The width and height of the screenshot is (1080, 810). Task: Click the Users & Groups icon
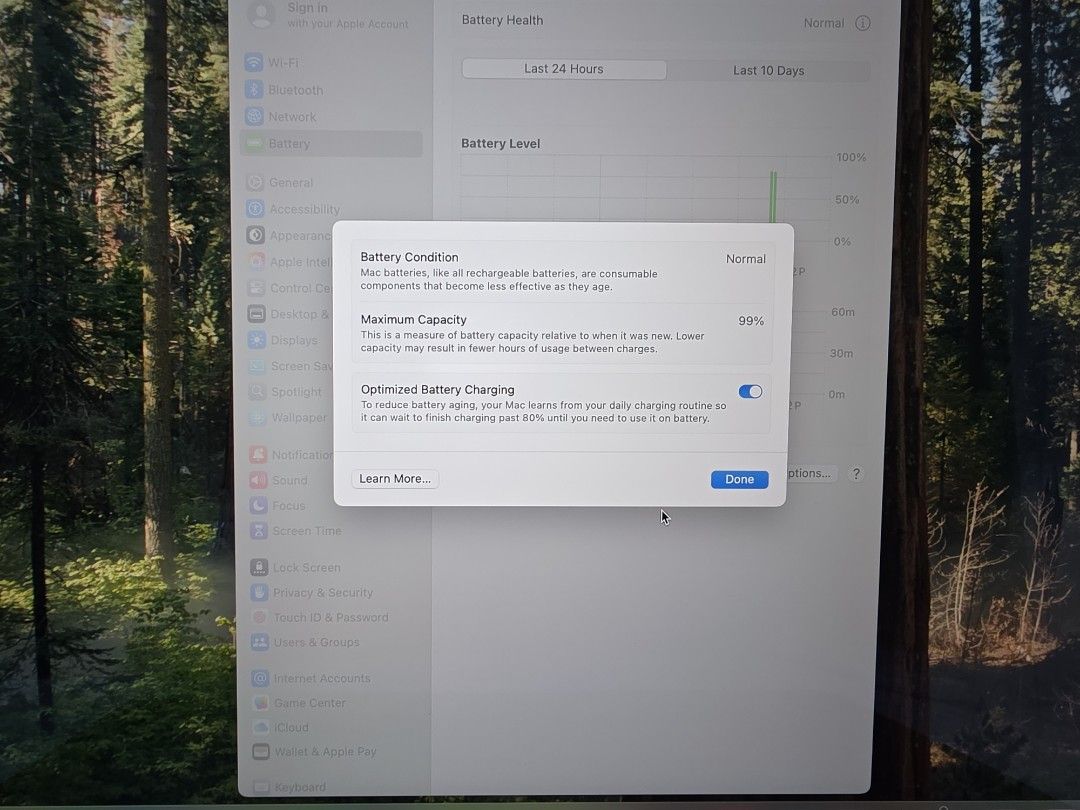pyautogui.click(x=260, y=642)
